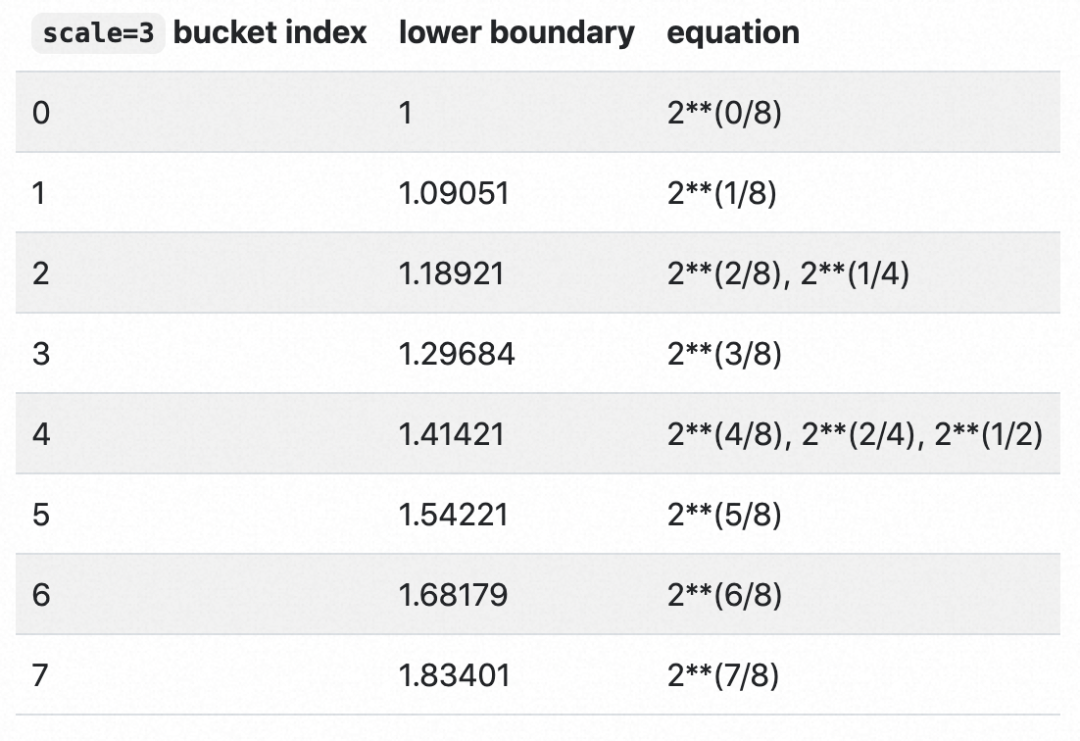Select lower boundary value 1.68179
This screenshot has width=1080, height=741.
(453, 595)
